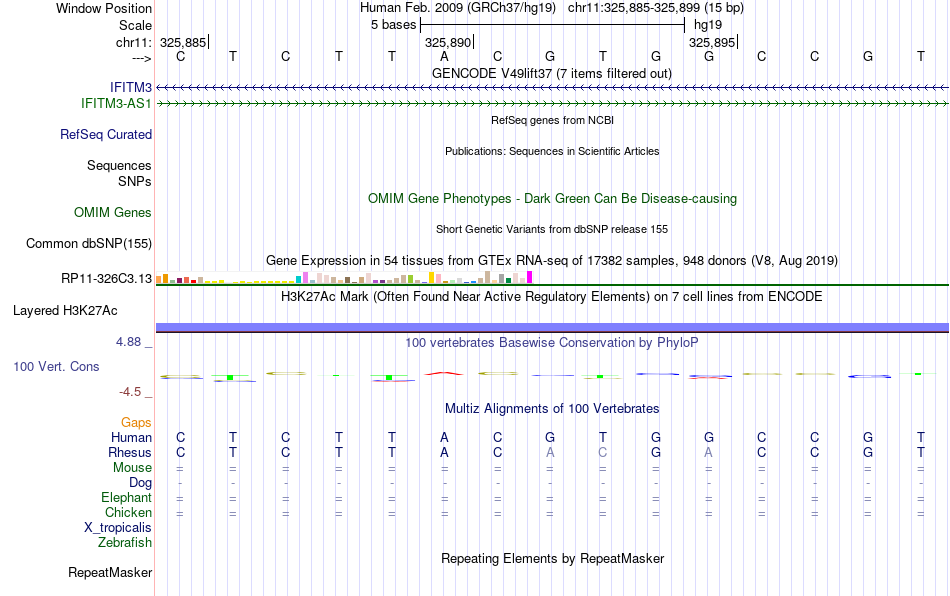Click the cyan bar in GTEx expression chart
Screen dimensions: 950x596
[299, 280]
